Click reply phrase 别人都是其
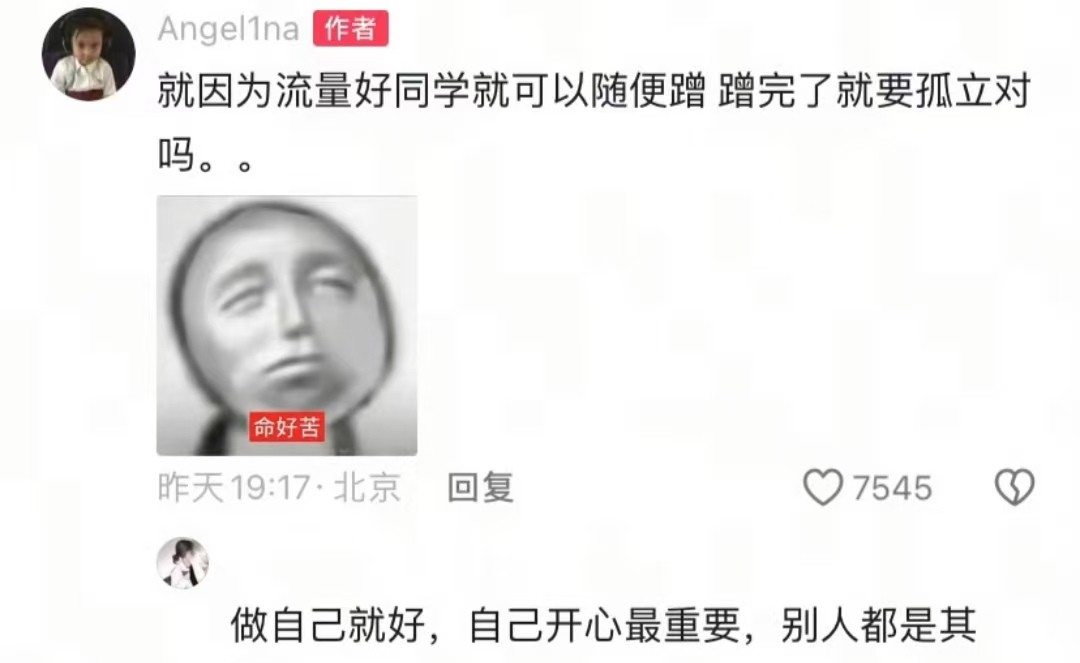Image resolution: width=1080 pixels, height=663 pixels. pyautogui.click(x=878, y=625)
